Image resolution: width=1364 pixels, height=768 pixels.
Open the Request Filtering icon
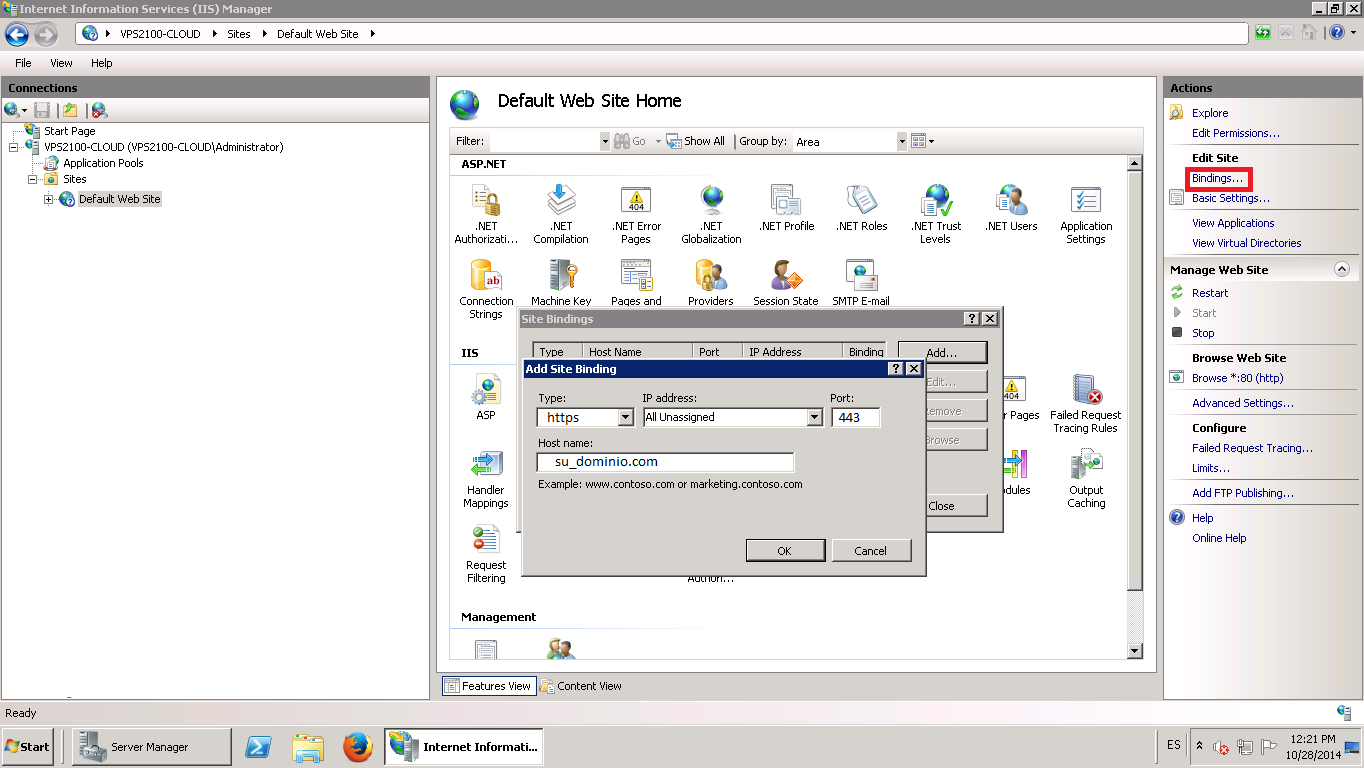point(486,553)
